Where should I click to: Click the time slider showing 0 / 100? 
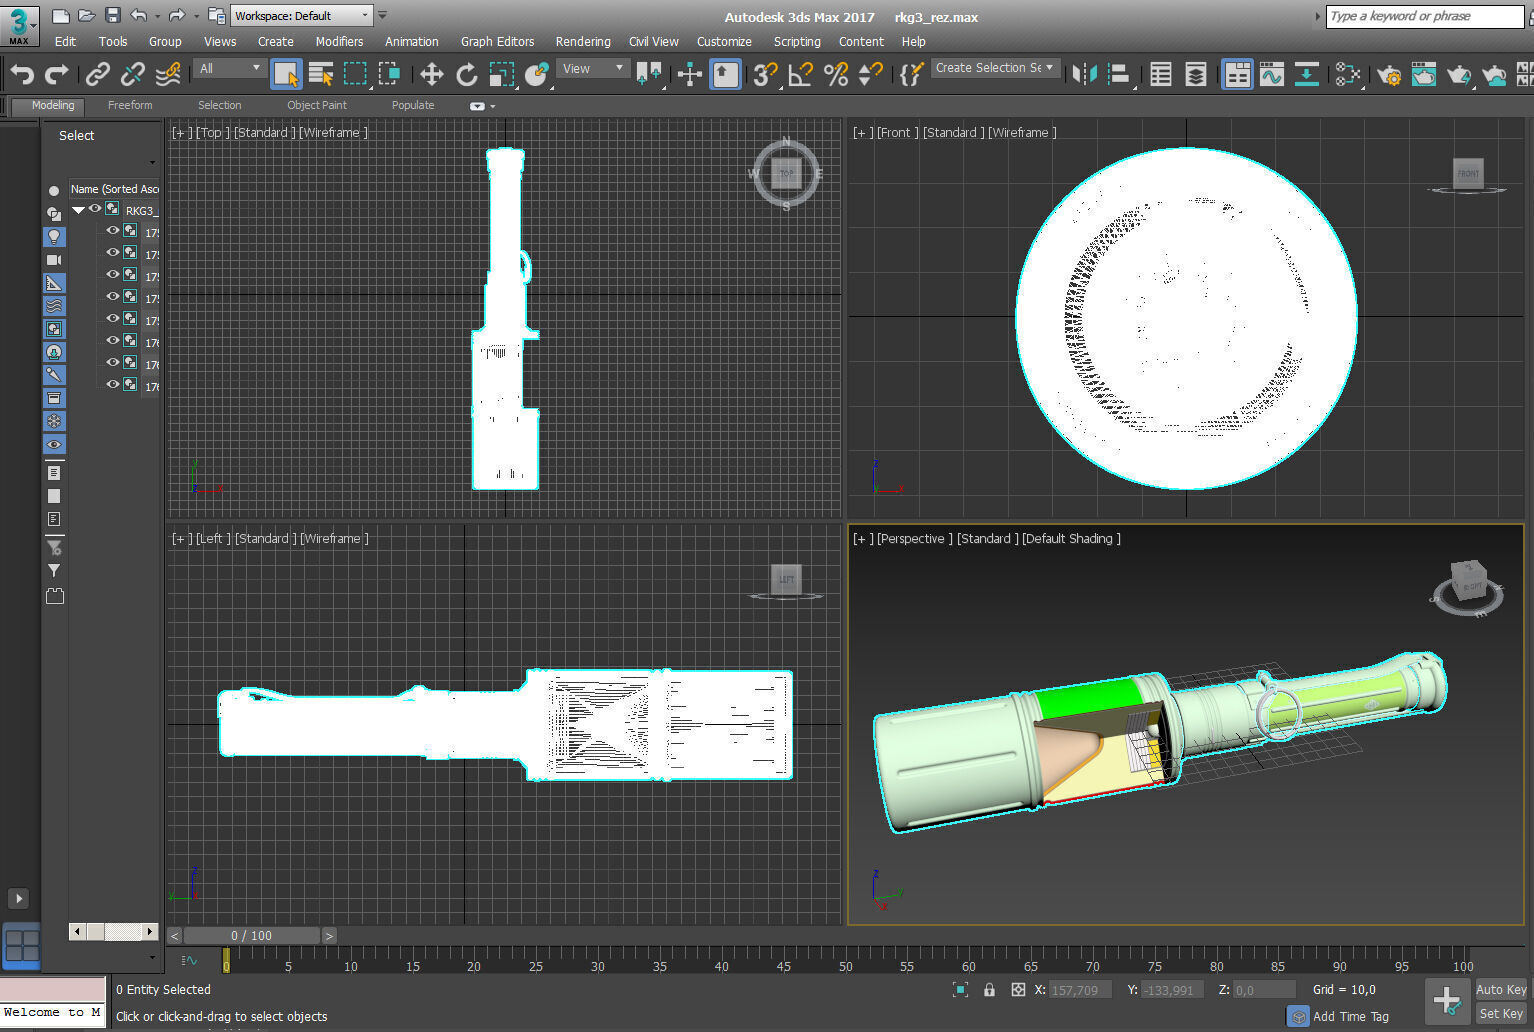(252, 936)
